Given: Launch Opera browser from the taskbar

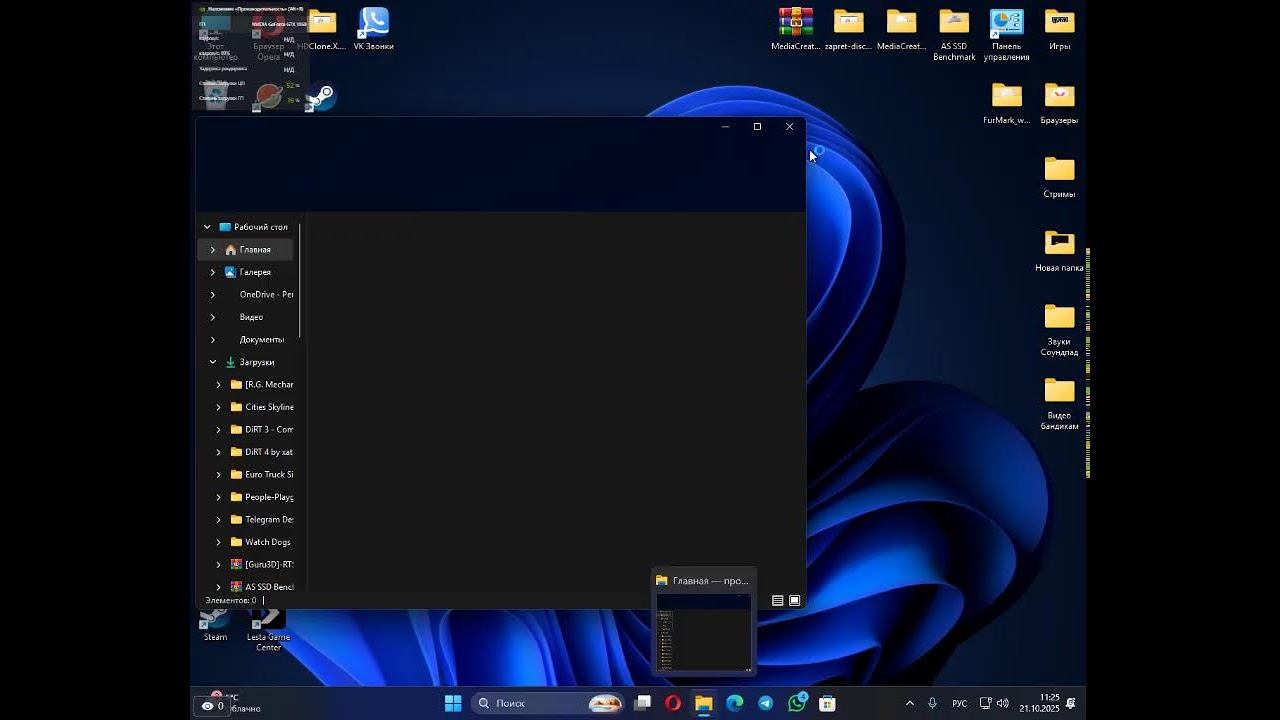Looking at the screenshot, I should 673,703.
